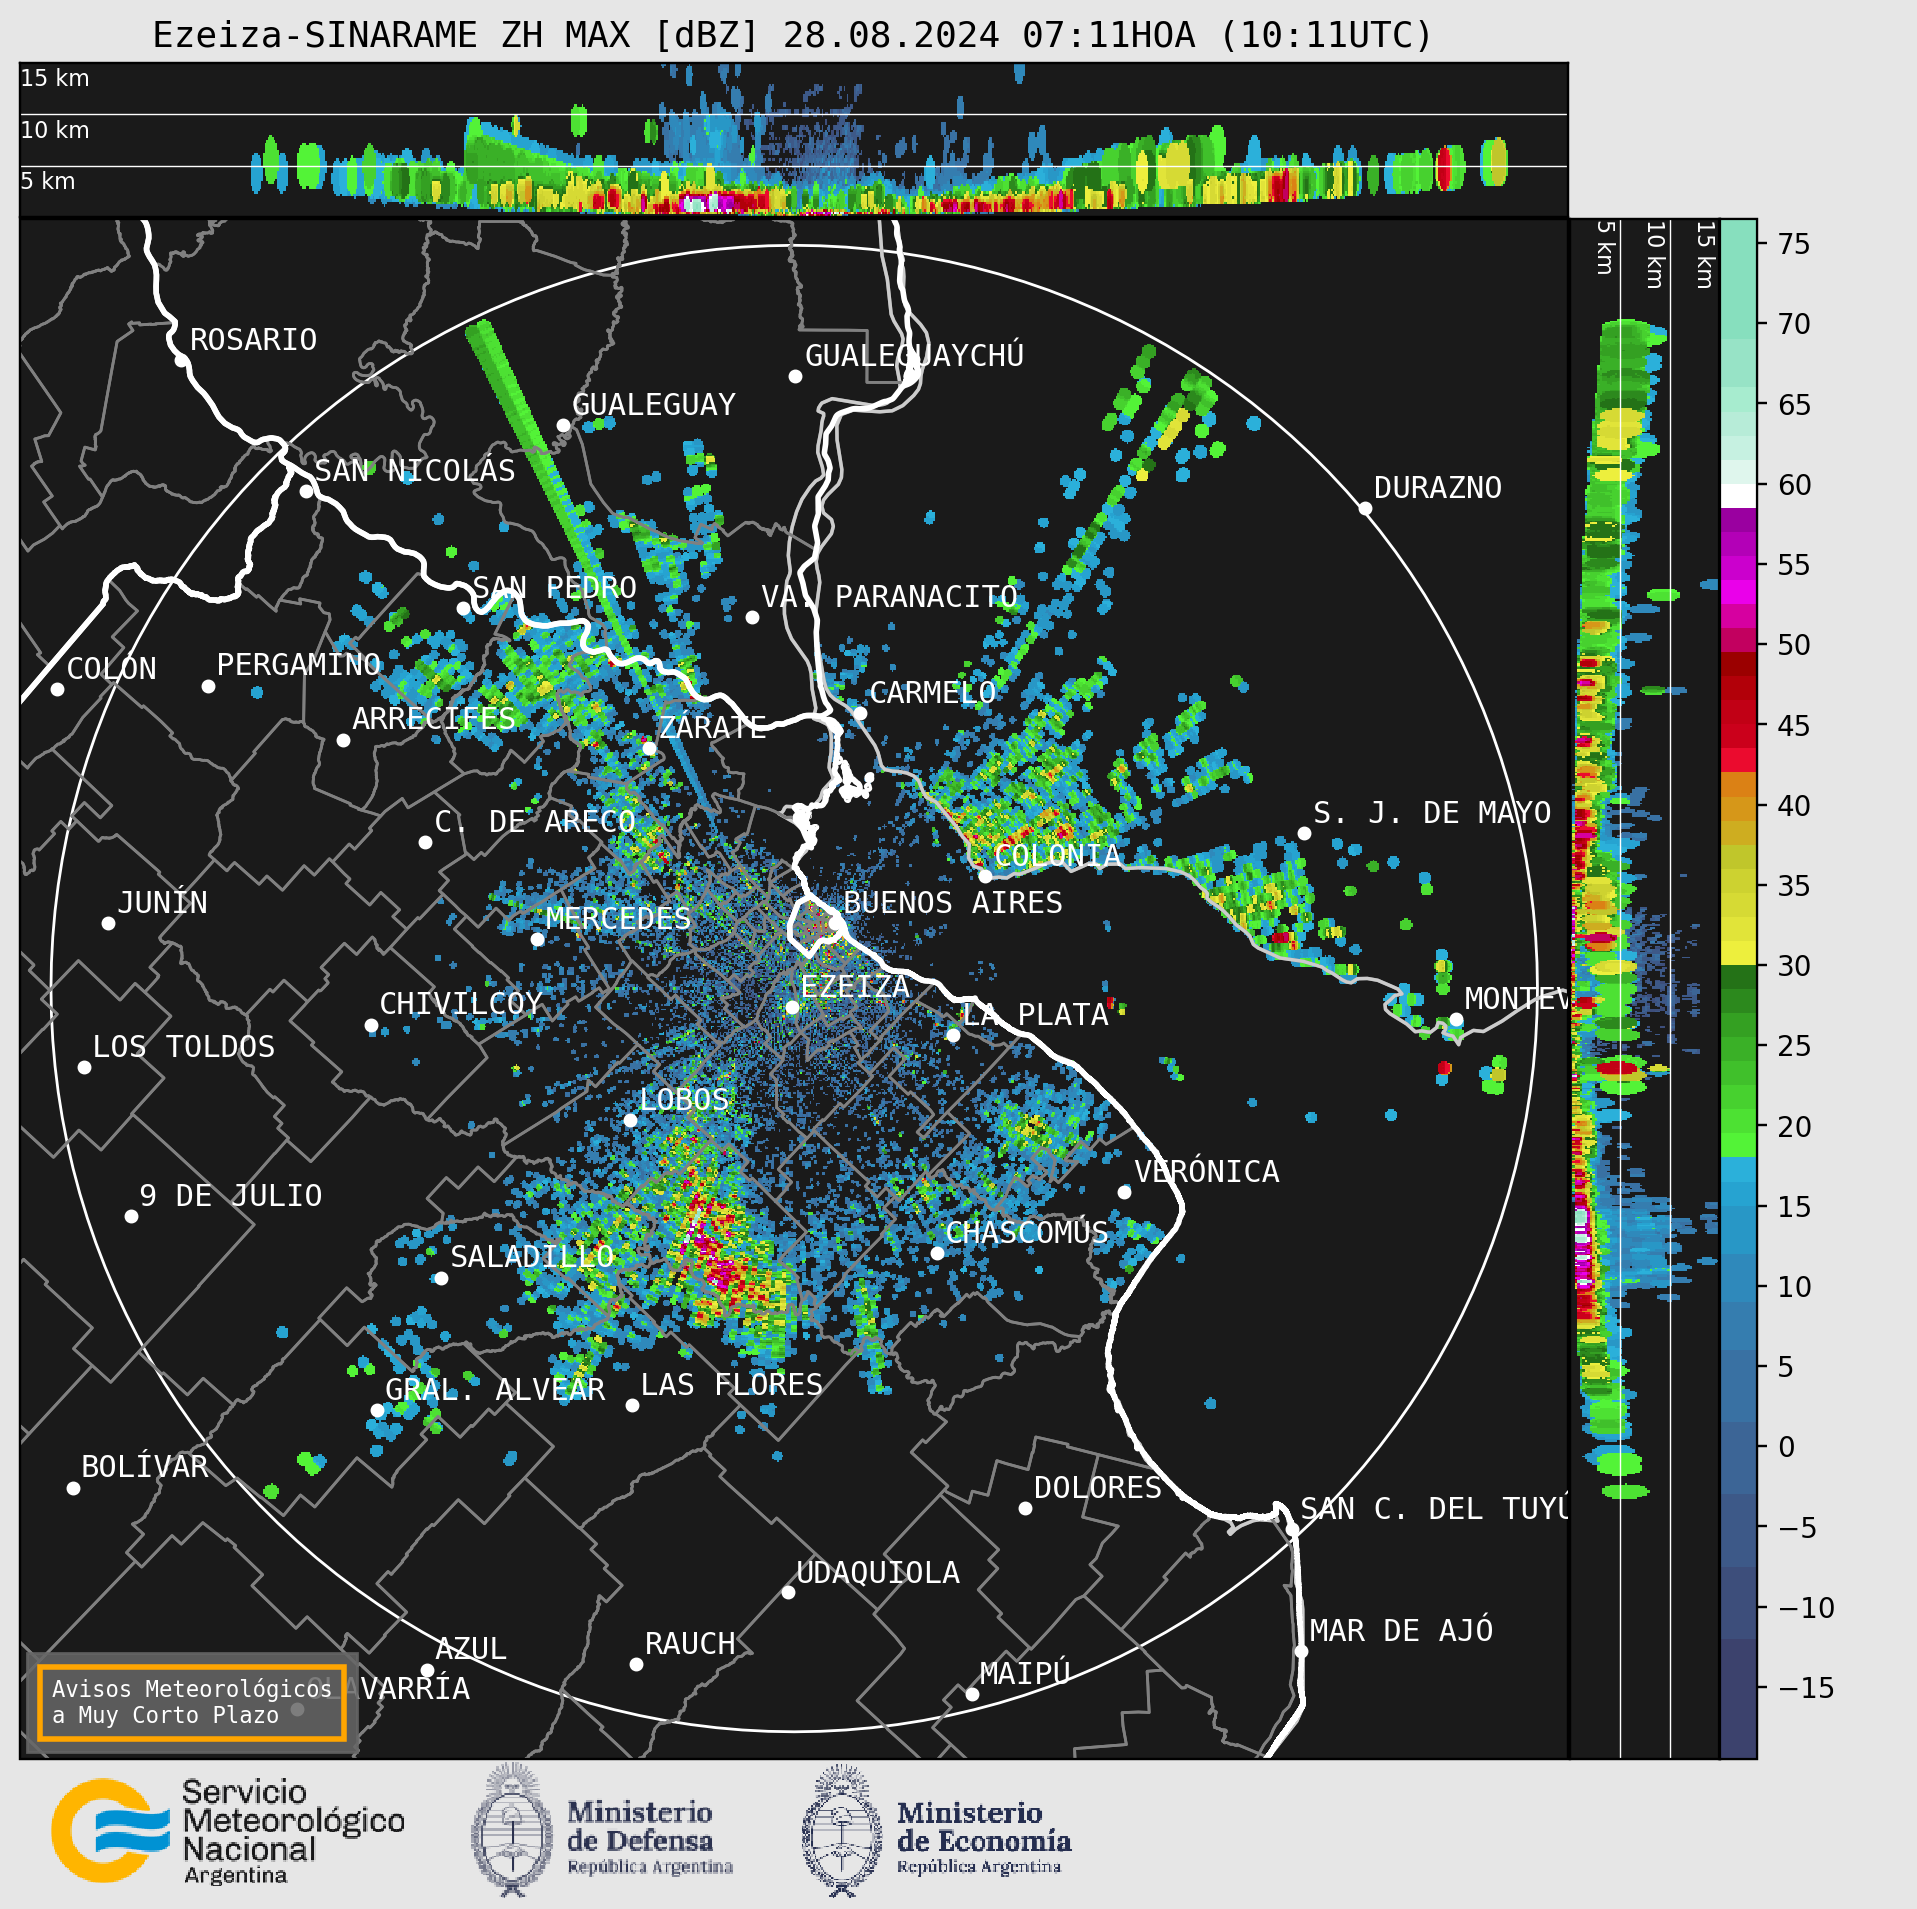
Task: Click the AZUL city label
Action: (470, 1648)
